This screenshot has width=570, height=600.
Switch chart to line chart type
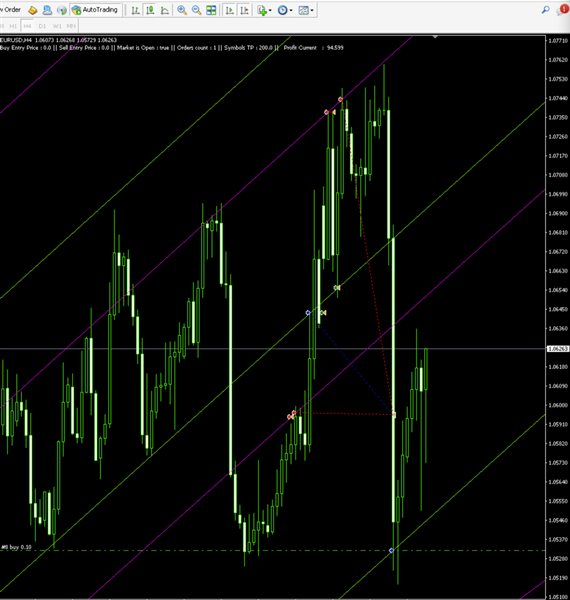point(165,10)
